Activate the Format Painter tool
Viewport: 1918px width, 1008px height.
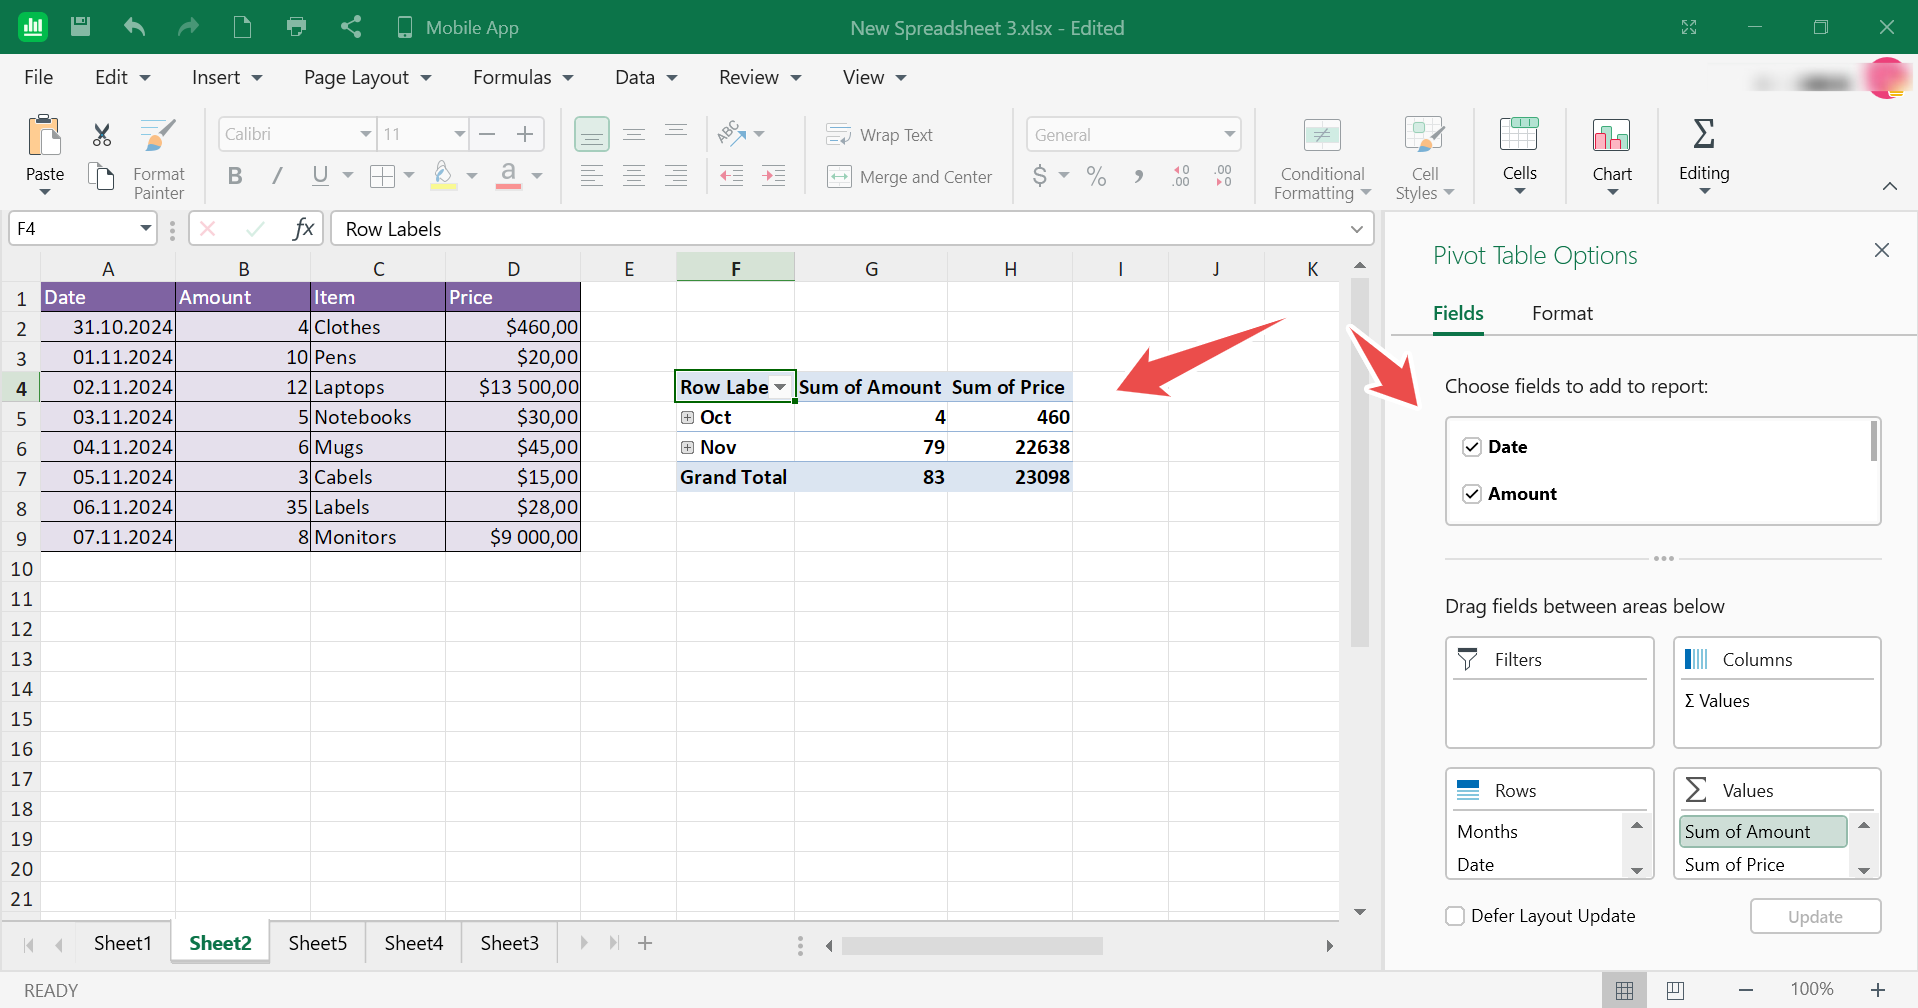pyautogui.click(x=158, y=158)
